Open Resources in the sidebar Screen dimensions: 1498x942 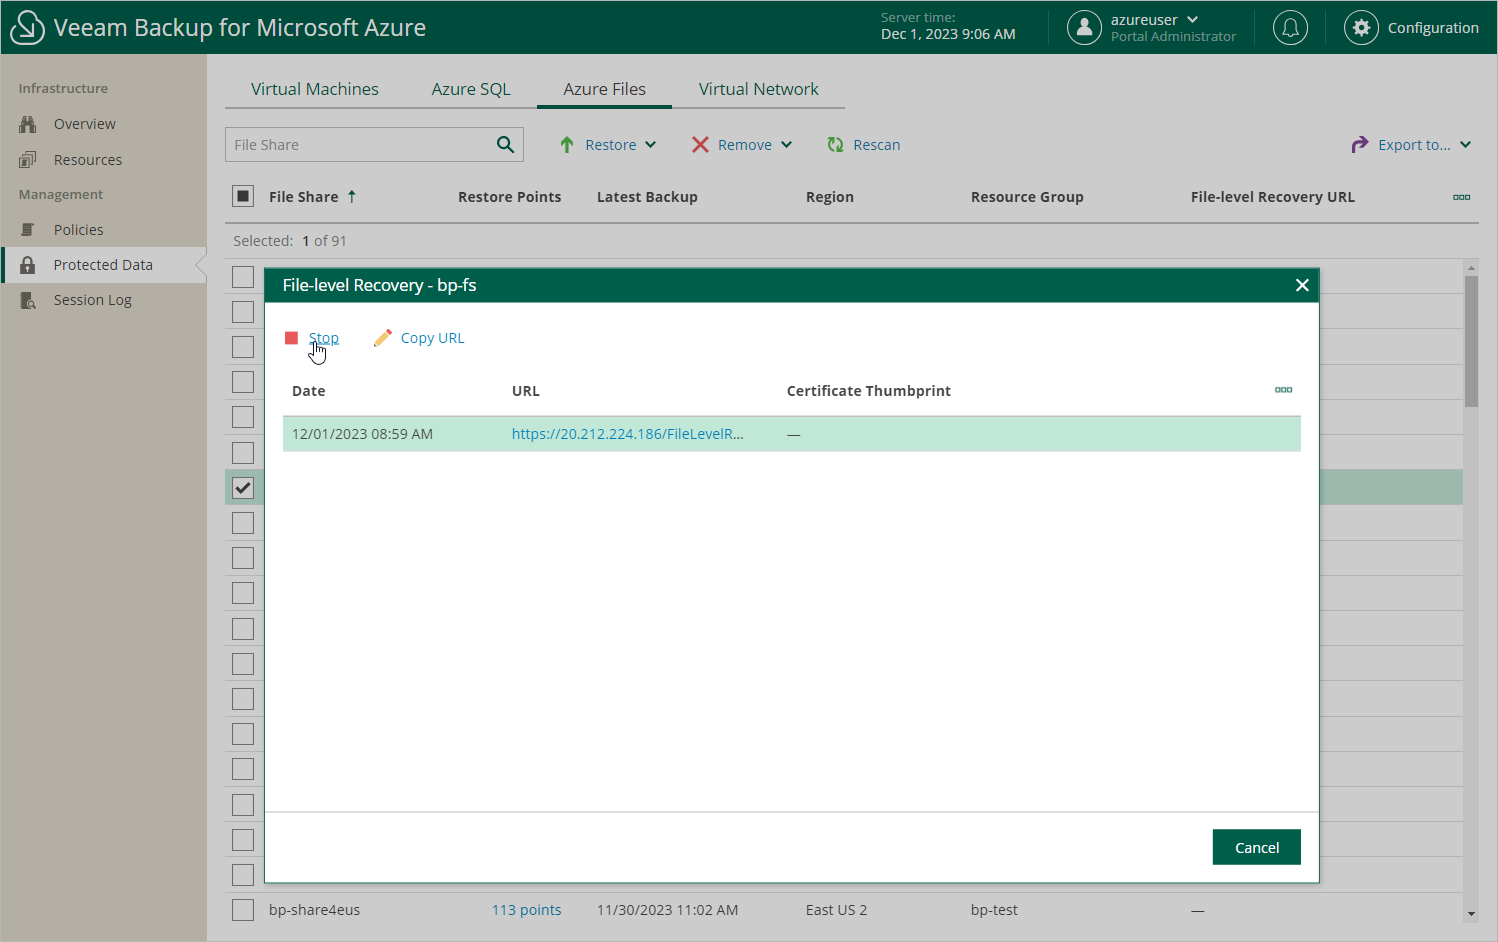(x=88, y=160)
